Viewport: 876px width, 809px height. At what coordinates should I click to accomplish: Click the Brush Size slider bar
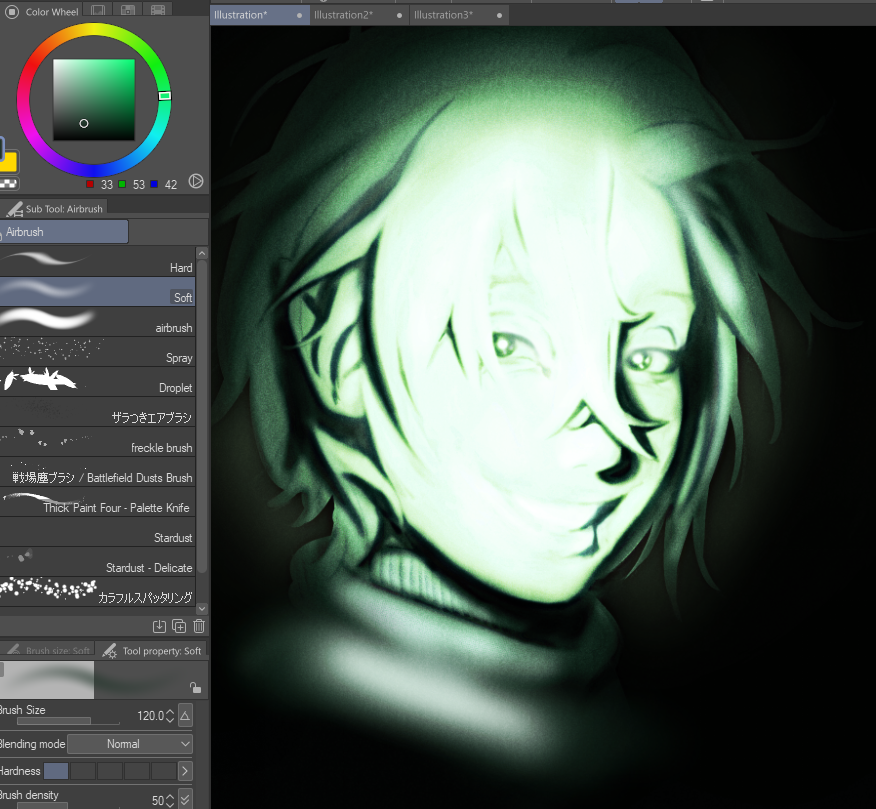click(60, 721)
